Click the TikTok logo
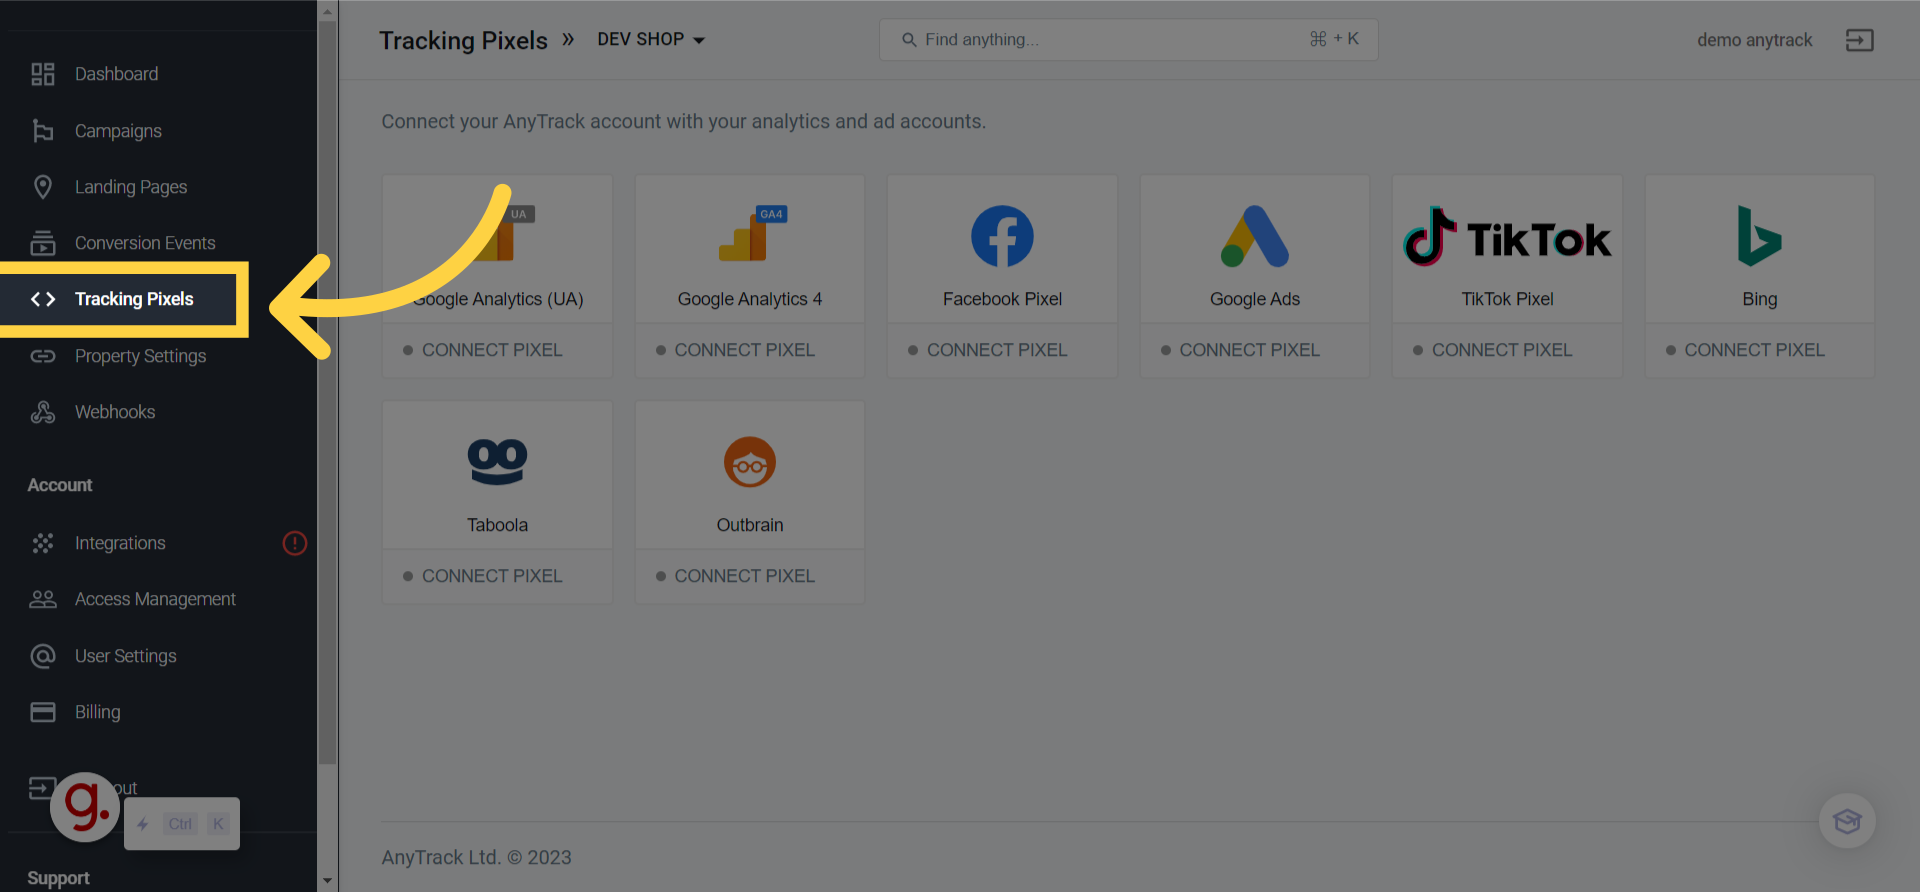 point(1507,237)
